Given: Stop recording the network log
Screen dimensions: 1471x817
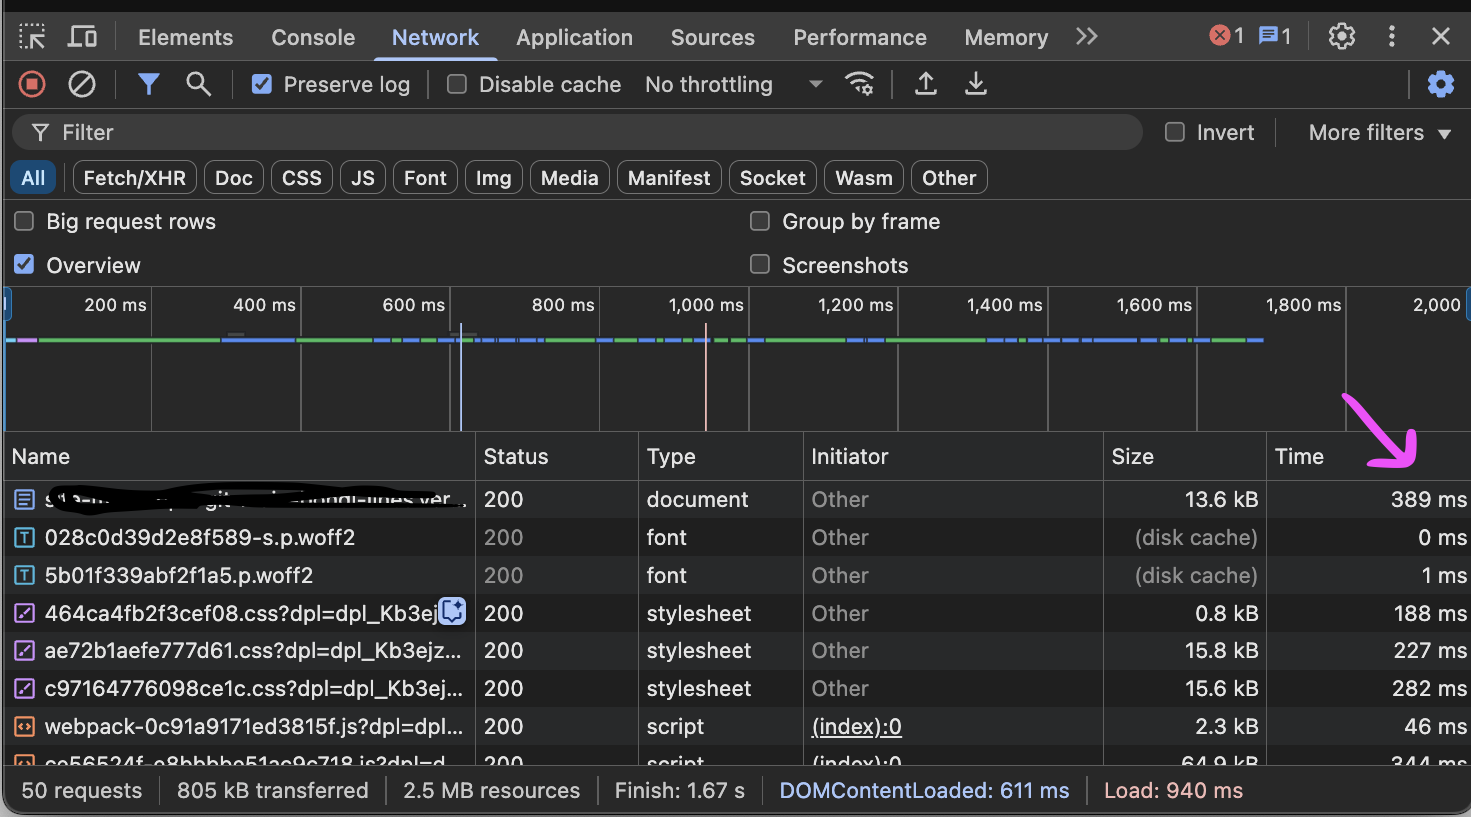Looking at the screenshot, I should click(32, 84).
